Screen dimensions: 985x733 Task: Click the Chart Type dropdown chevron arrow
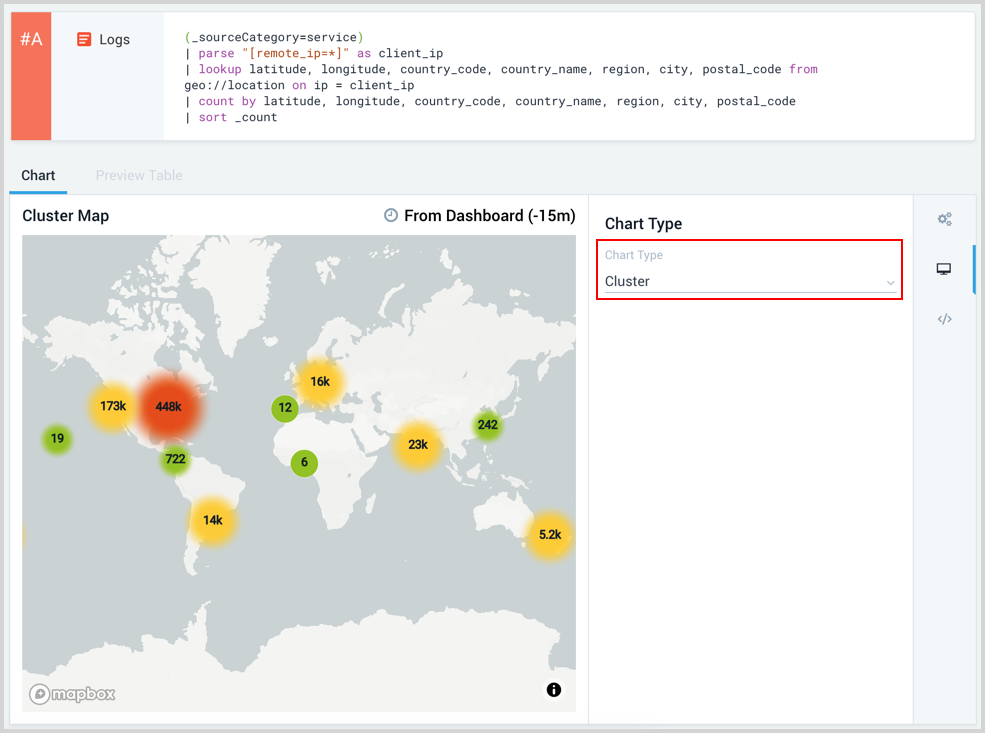tap(890, 283)
